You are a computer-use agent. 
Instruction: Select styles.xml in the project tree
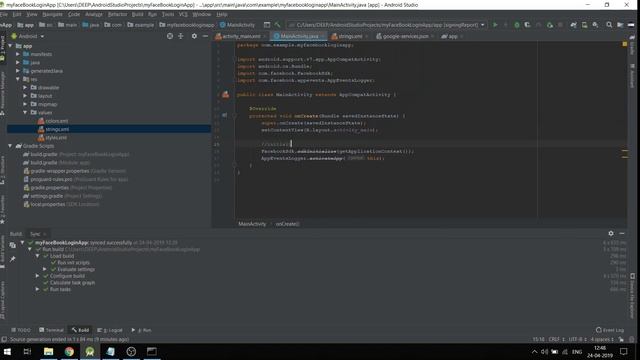[x=56, y=138]
